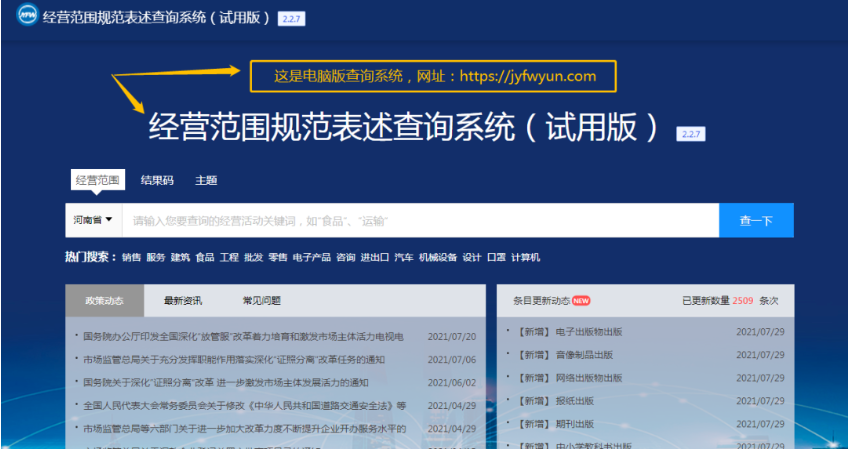Switch to the 主题 tab
Viewport: 853px width, 451px height.
tap(206, 181)
